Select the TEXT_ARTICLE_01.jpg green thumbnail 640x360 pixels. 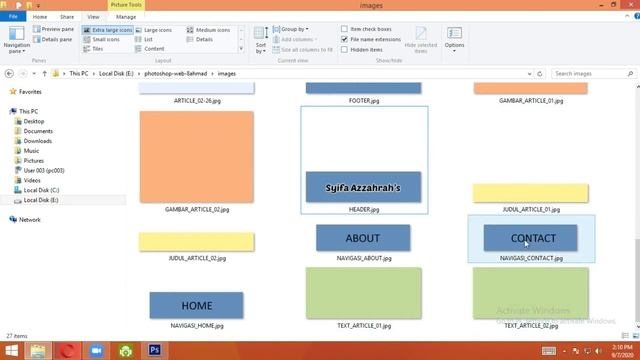(364, 293)
